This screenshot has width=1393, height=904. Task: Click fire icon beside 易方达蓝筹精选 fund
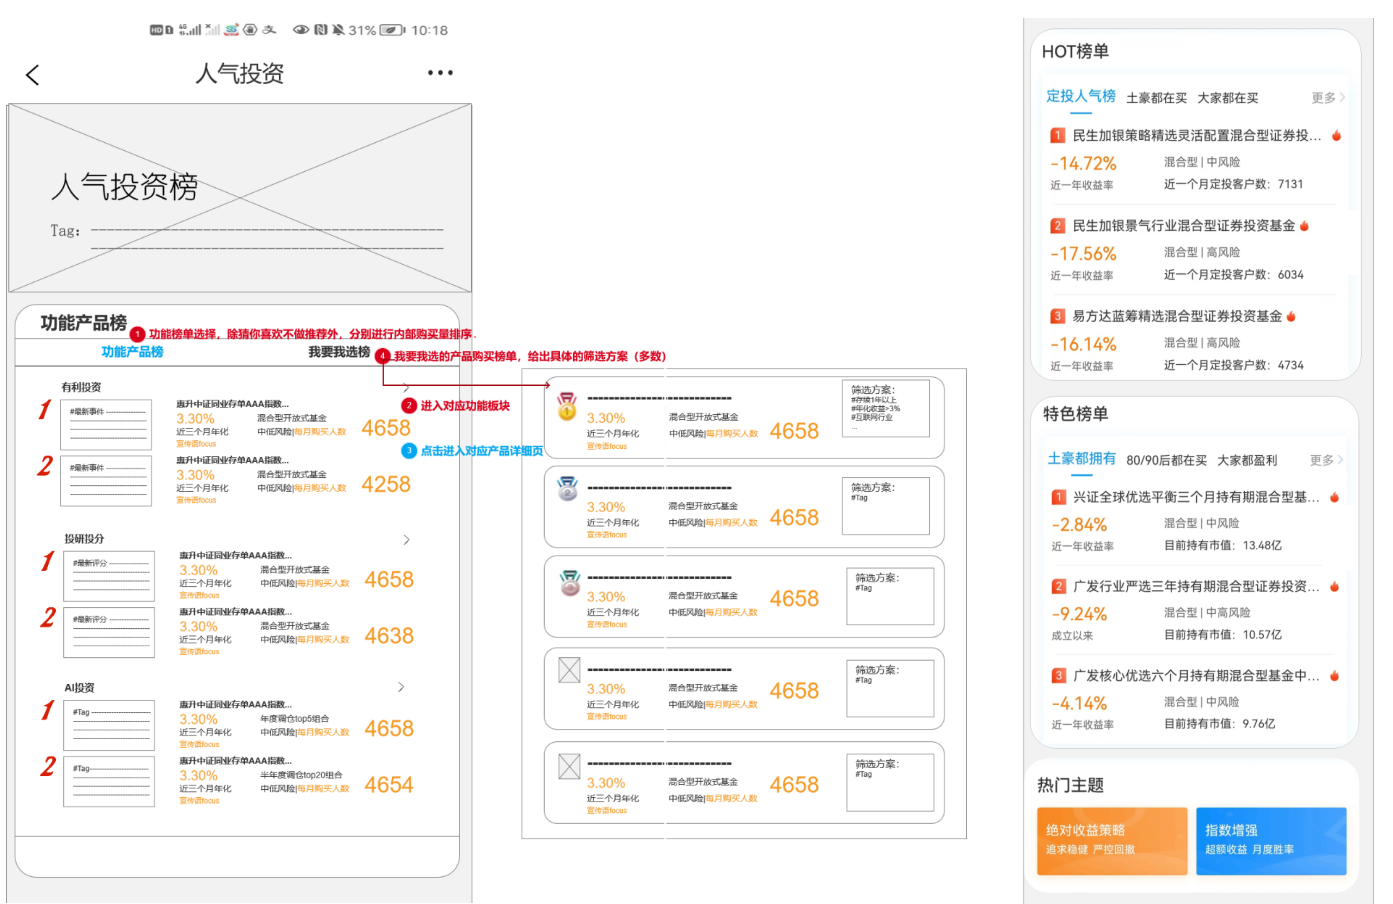[1291, 316]
